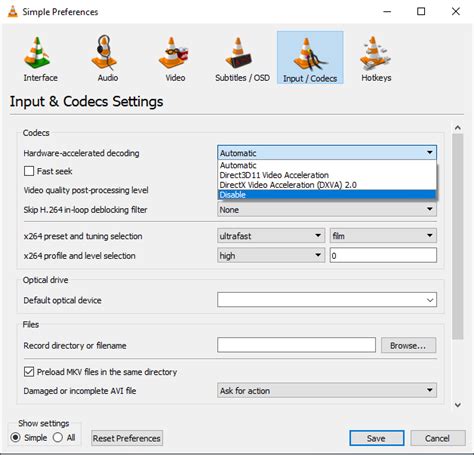This screenshot has width=474, height=455.
Task: Expand the Default optical device combo box
Action: click(327, 300)
